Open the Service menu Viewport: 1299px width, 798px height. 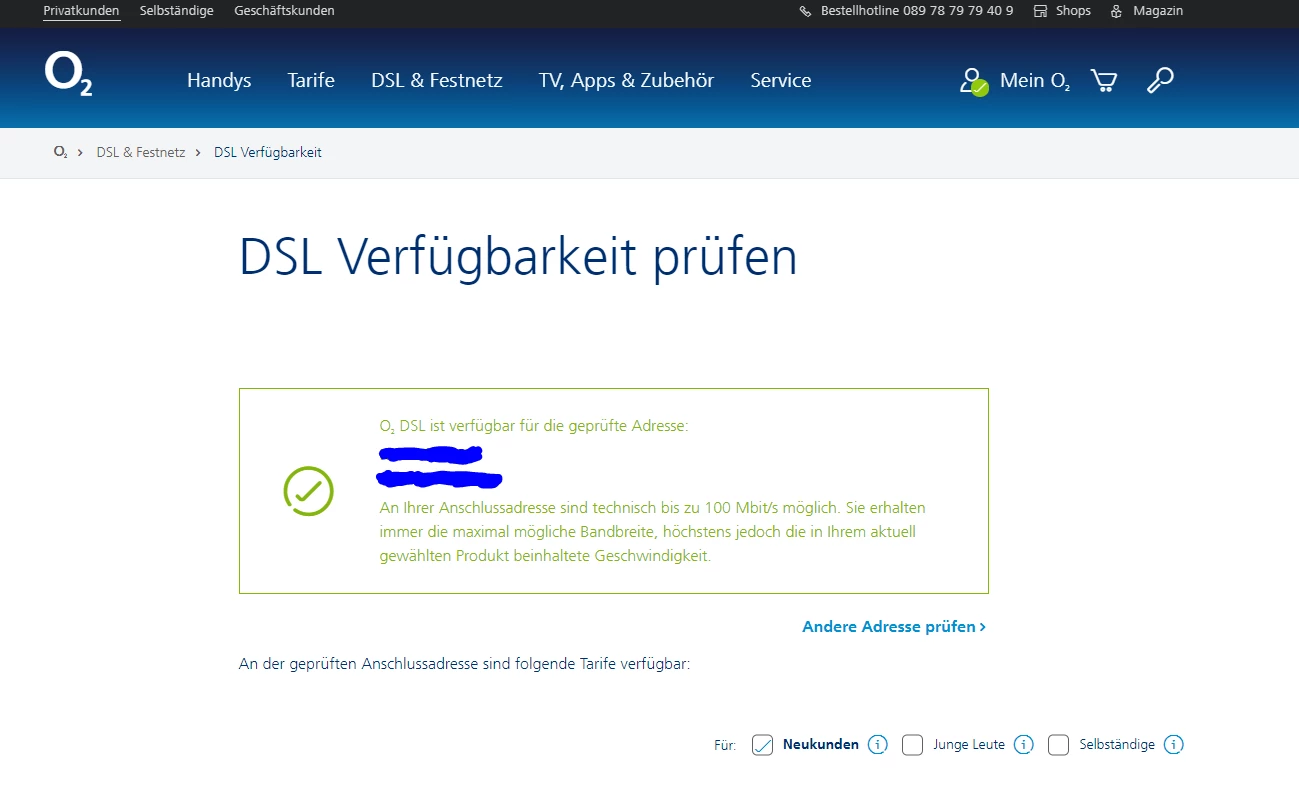(x=781, y=81)
